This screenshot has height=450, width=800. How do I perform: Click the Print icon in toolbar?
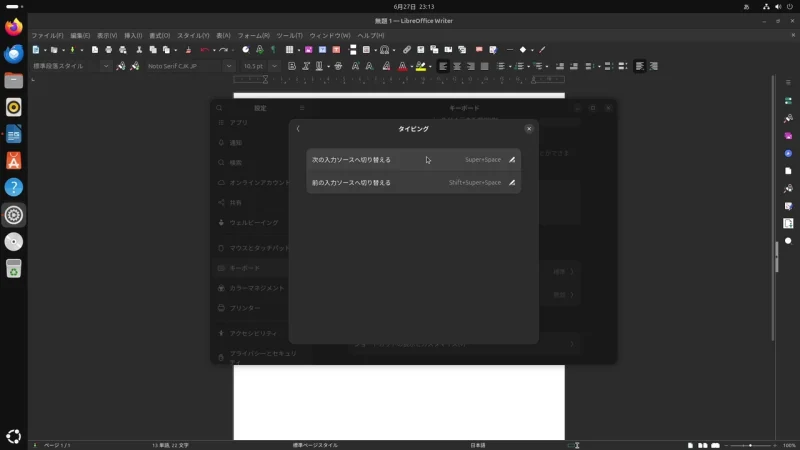click(109, 49)
